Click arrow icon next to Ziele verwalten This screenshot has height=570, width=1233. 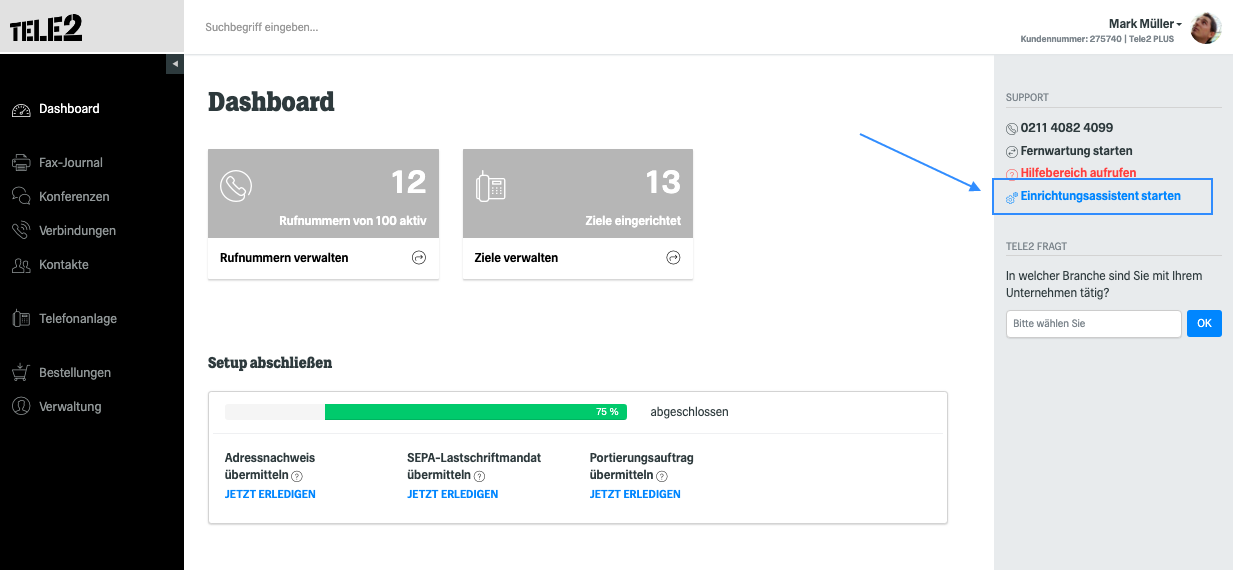(x=673, y=258)
